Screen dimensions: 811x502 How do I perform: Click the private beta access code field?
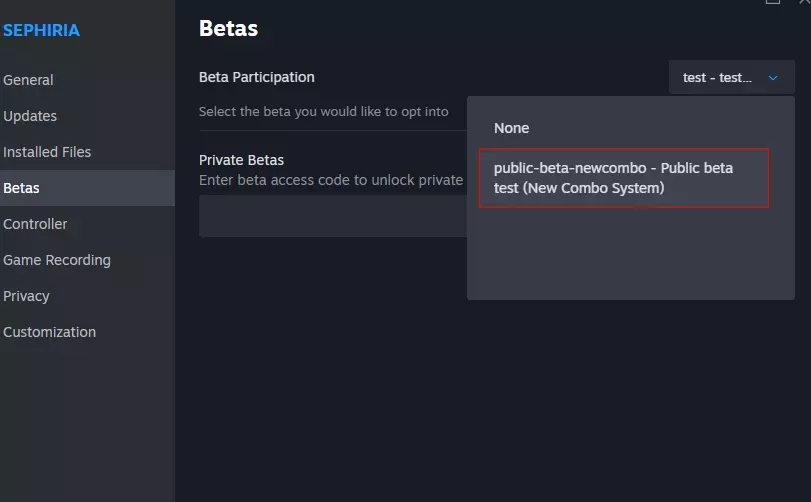(332, 216)
